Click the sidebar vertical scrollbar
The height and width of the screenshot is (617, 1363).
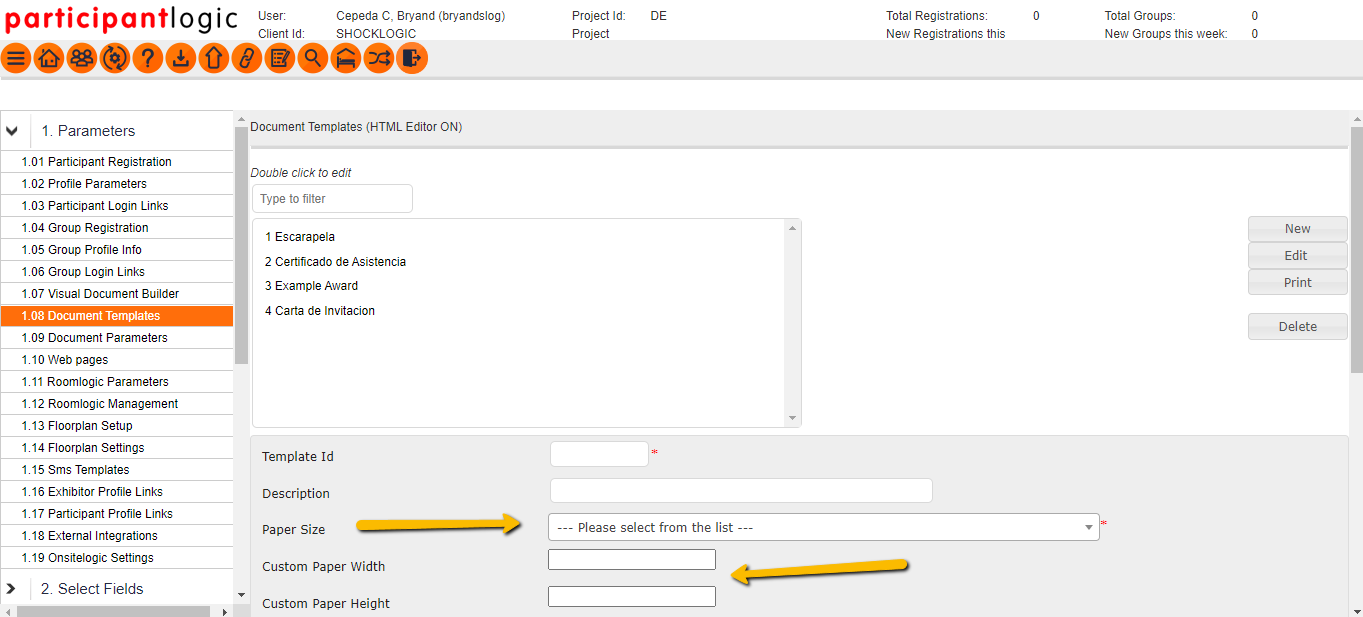pos(241,246)
